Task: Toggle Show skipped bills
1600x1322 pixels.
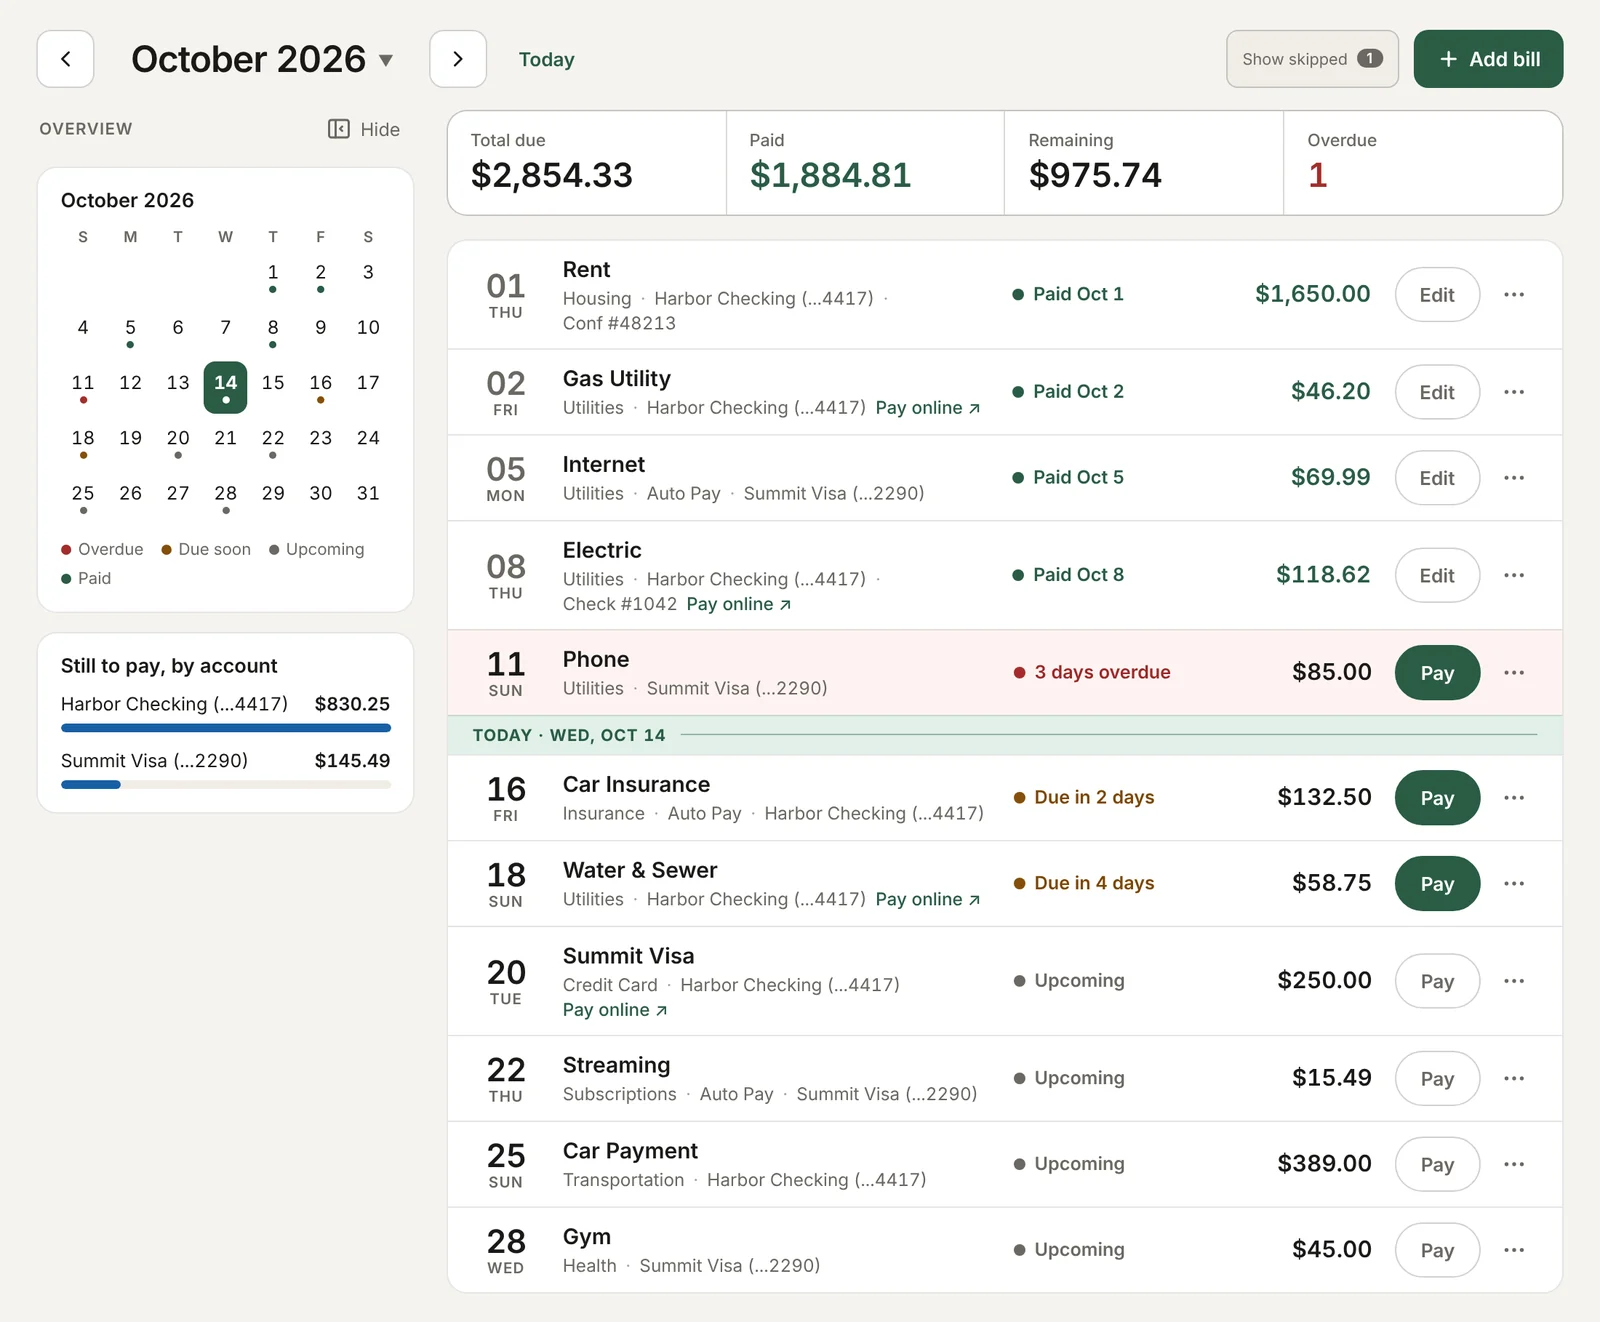Action: point(1312,59)
